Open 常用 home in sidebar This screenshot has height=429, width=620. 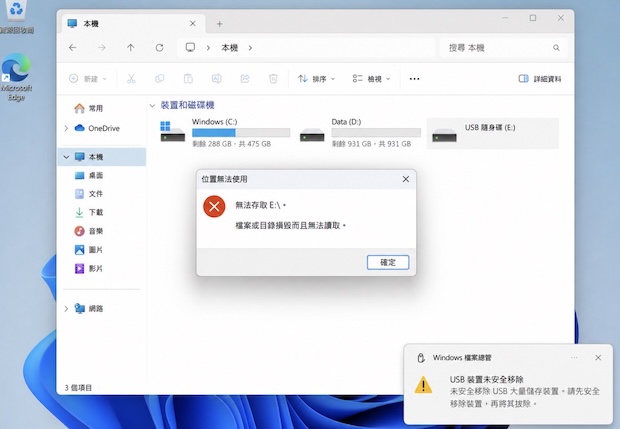coord(89,108)
